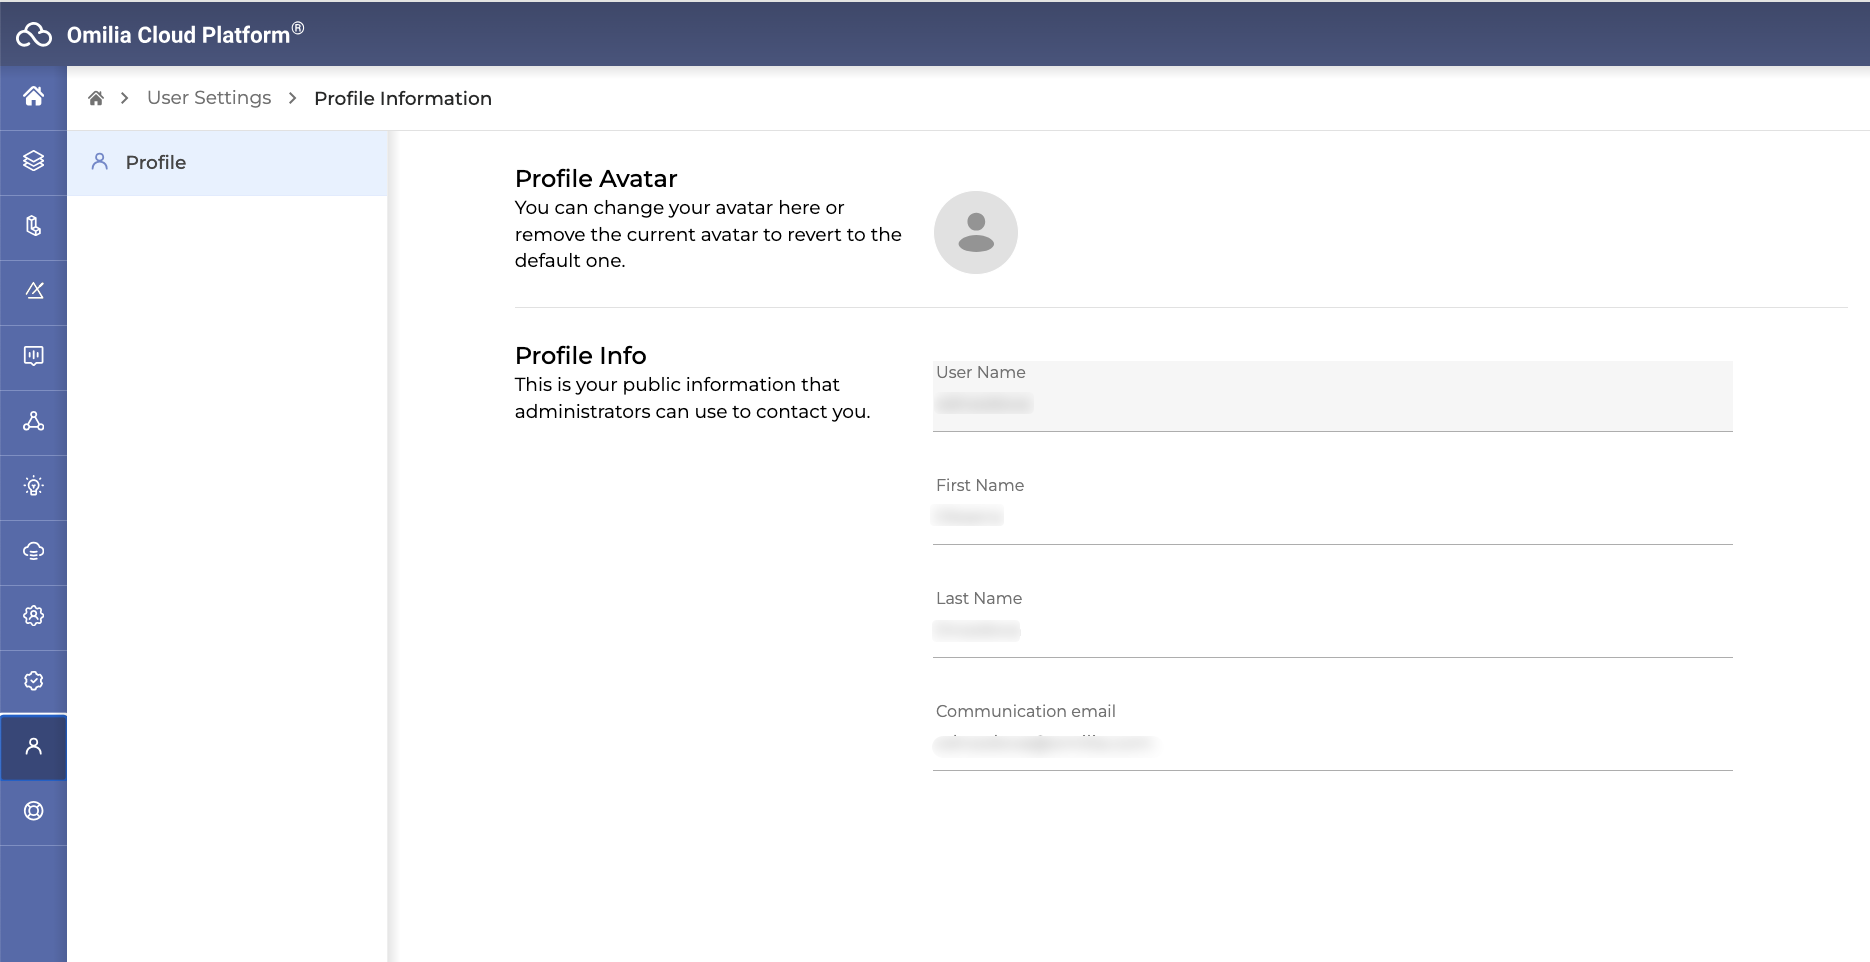Click the default profile avatar image
The image size is (1870, 962).
975,232
